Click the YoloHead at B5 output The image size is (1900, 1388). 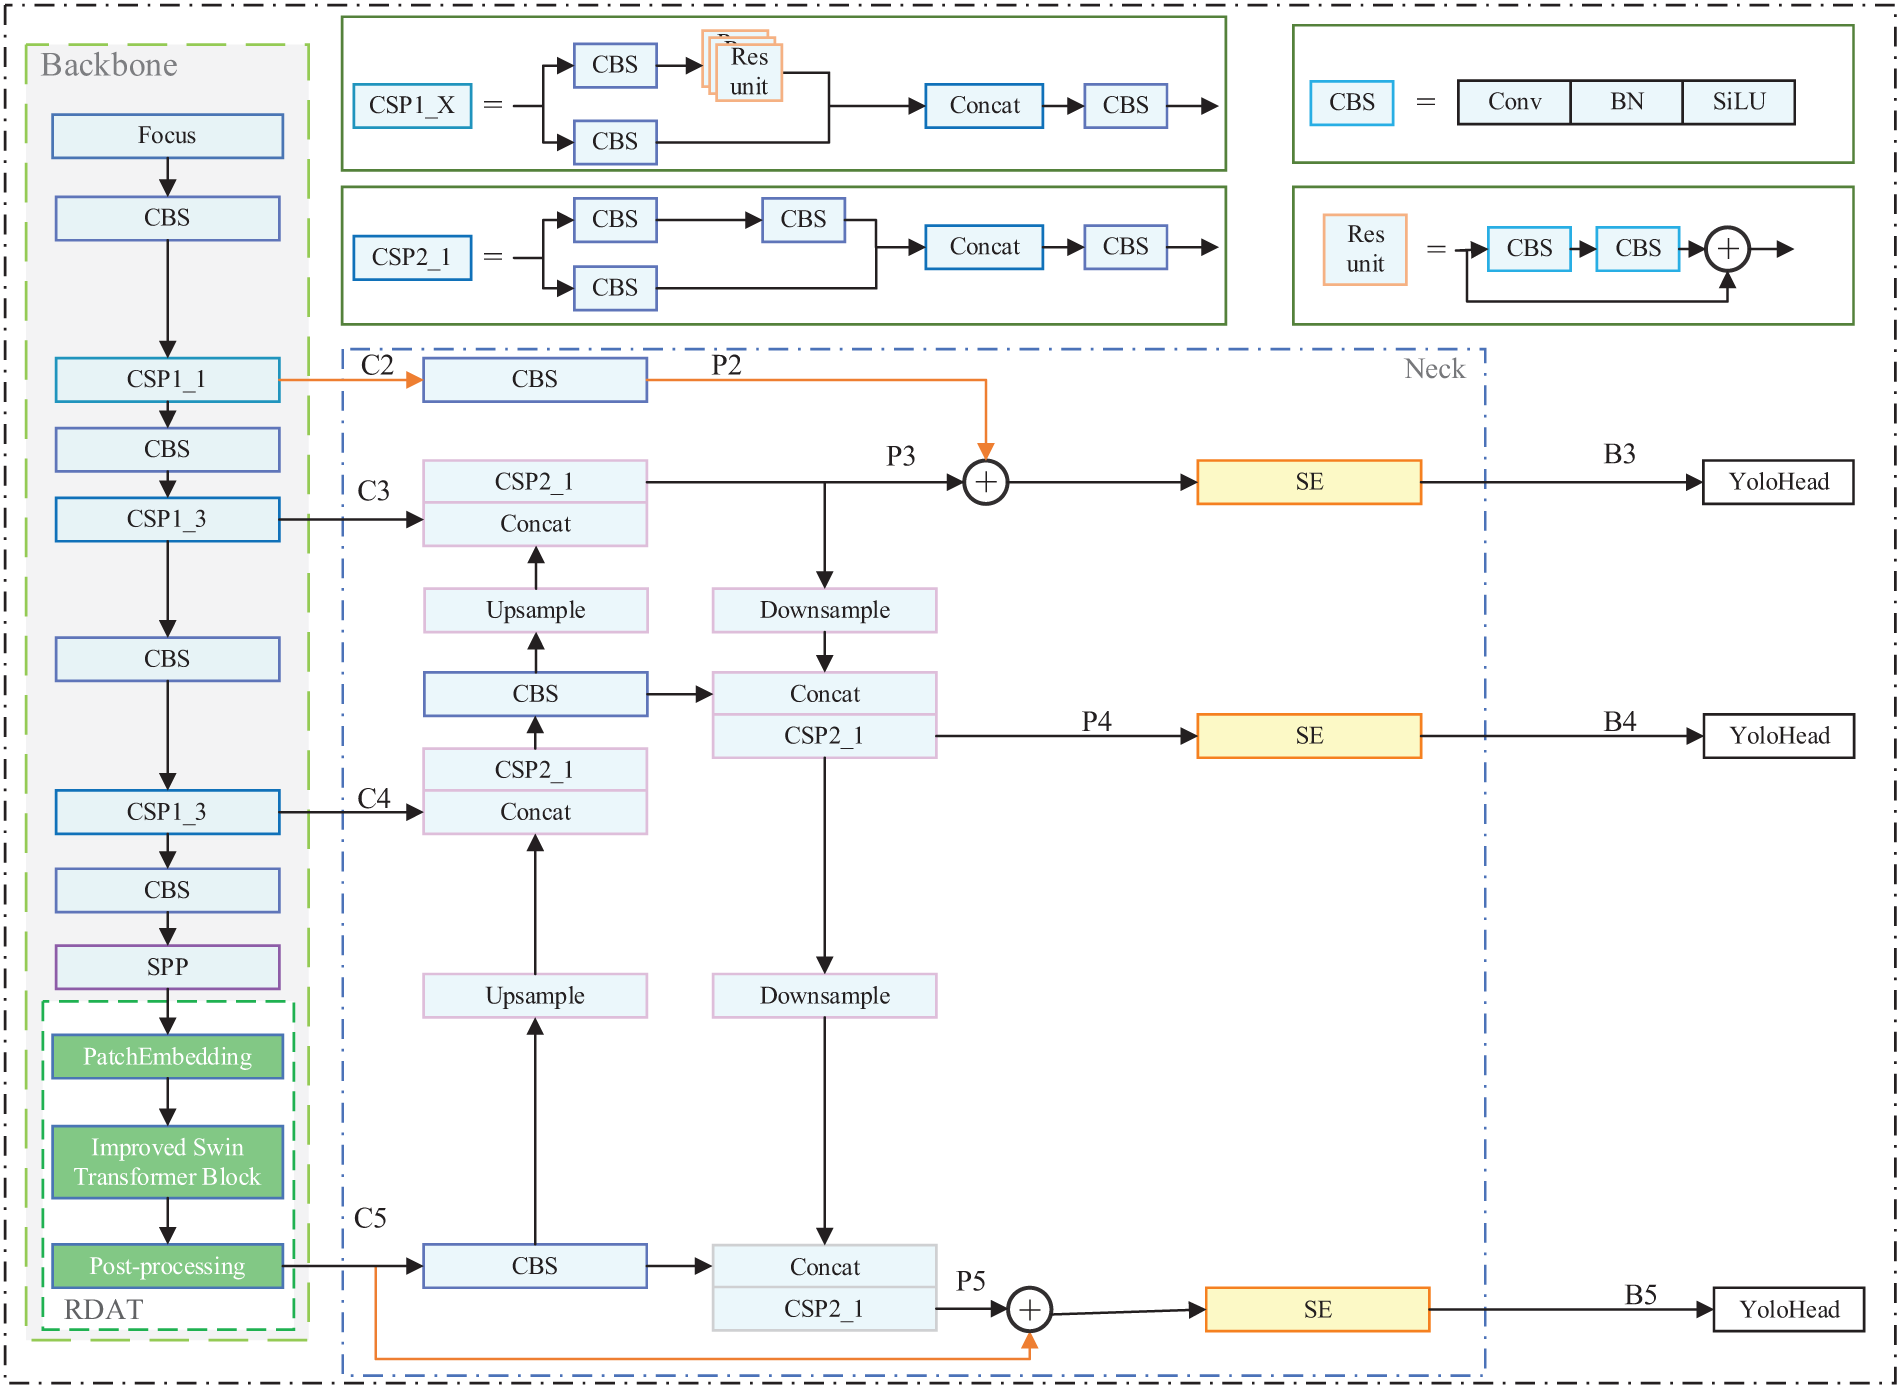[1787, 1309]
